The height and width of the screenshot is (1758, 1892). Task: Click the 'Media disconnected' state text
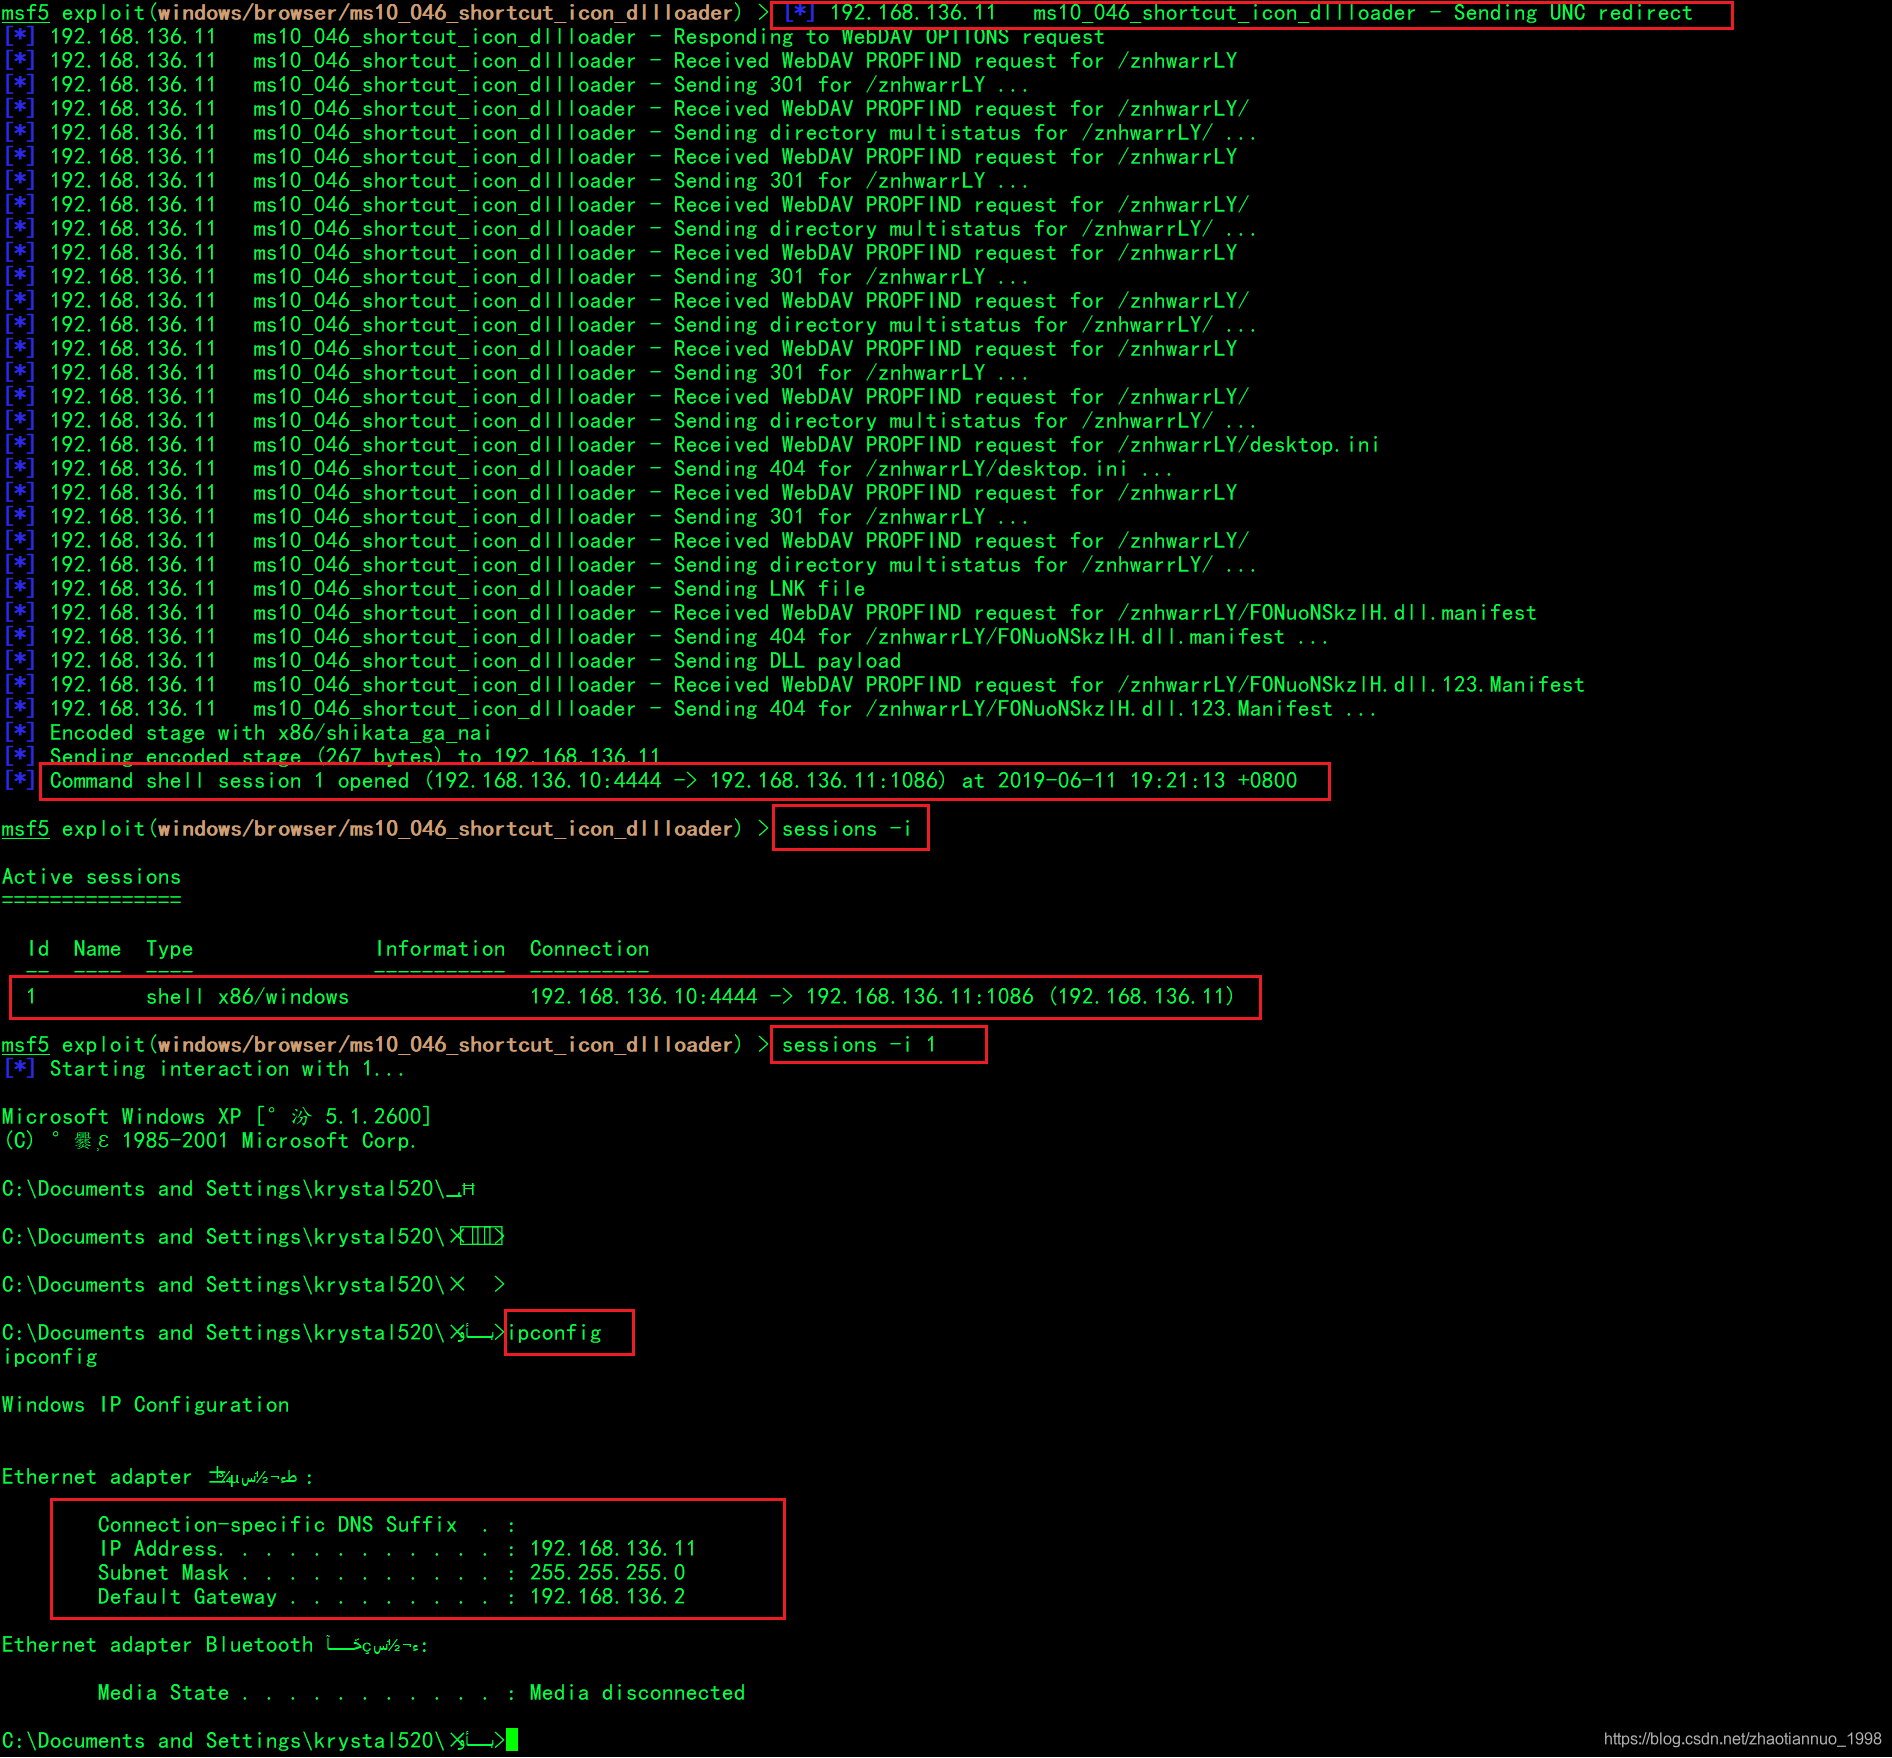[637, 1693]
